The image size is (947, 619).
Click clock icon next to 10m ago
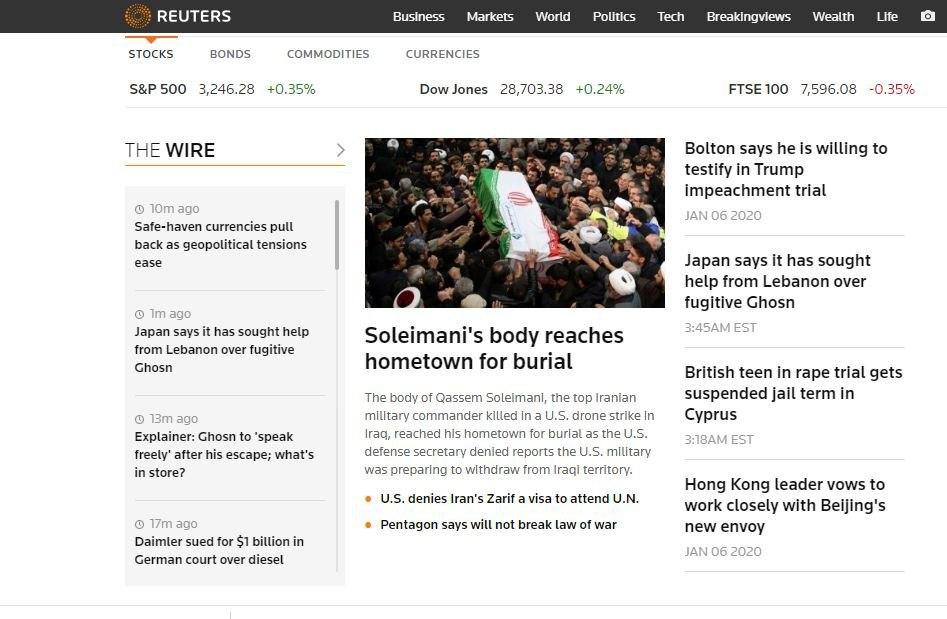(140, 209)
